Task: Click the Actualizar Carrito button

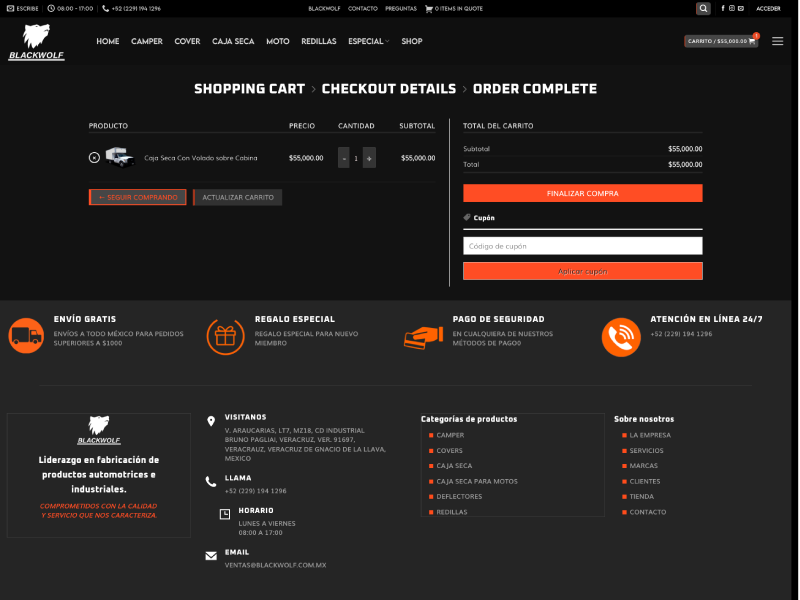Action: 238,197
